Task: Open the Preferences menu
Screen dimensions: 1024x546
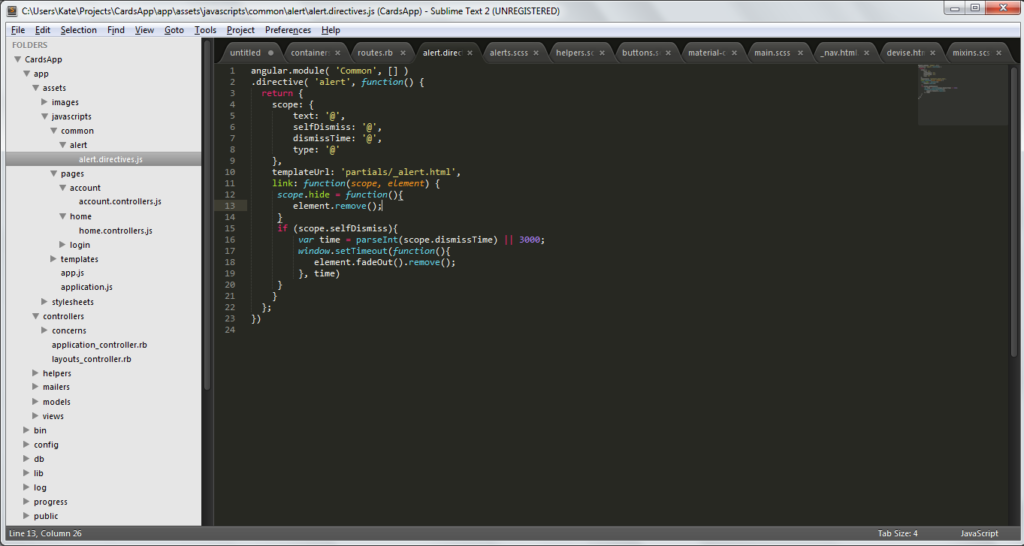Action: tap(287, 30)
